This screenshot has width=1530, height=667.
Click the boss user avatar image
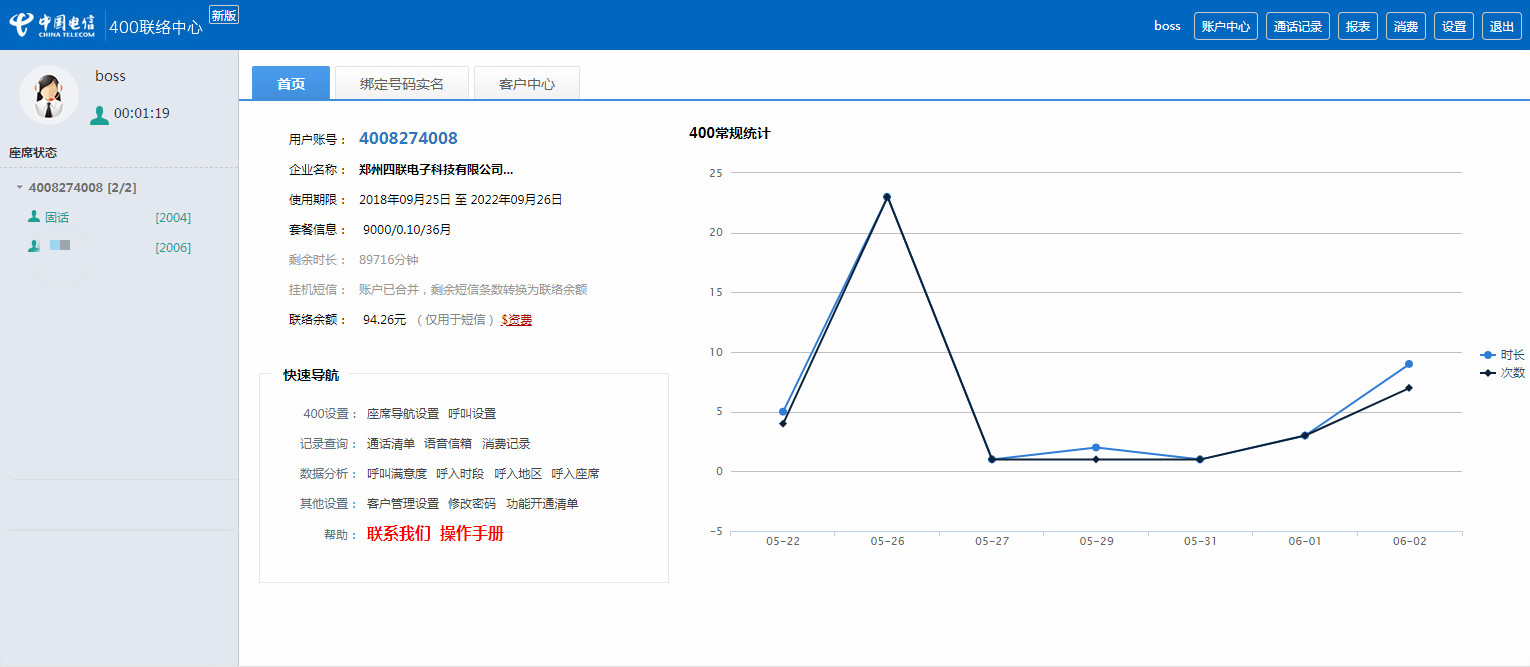[x=49, y=96]
